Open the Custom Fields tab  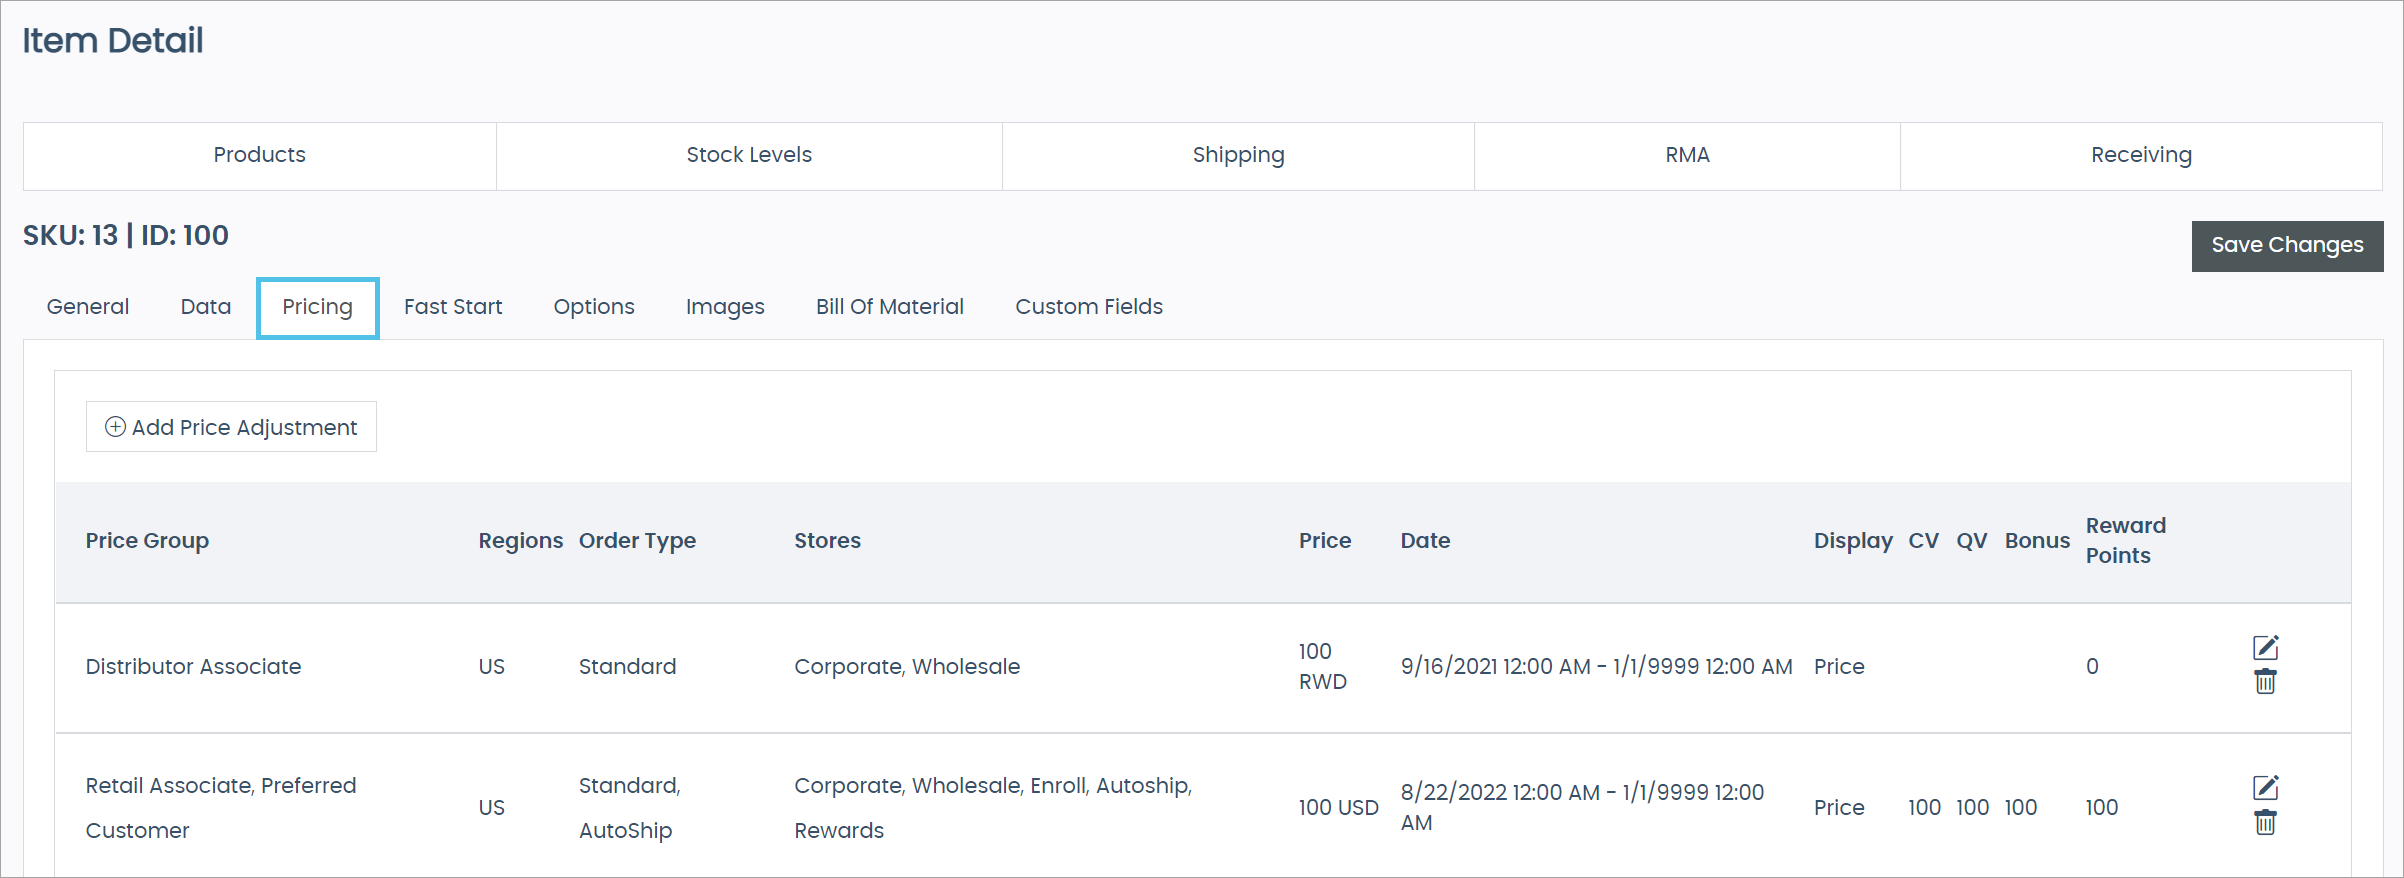(1089, 307)
